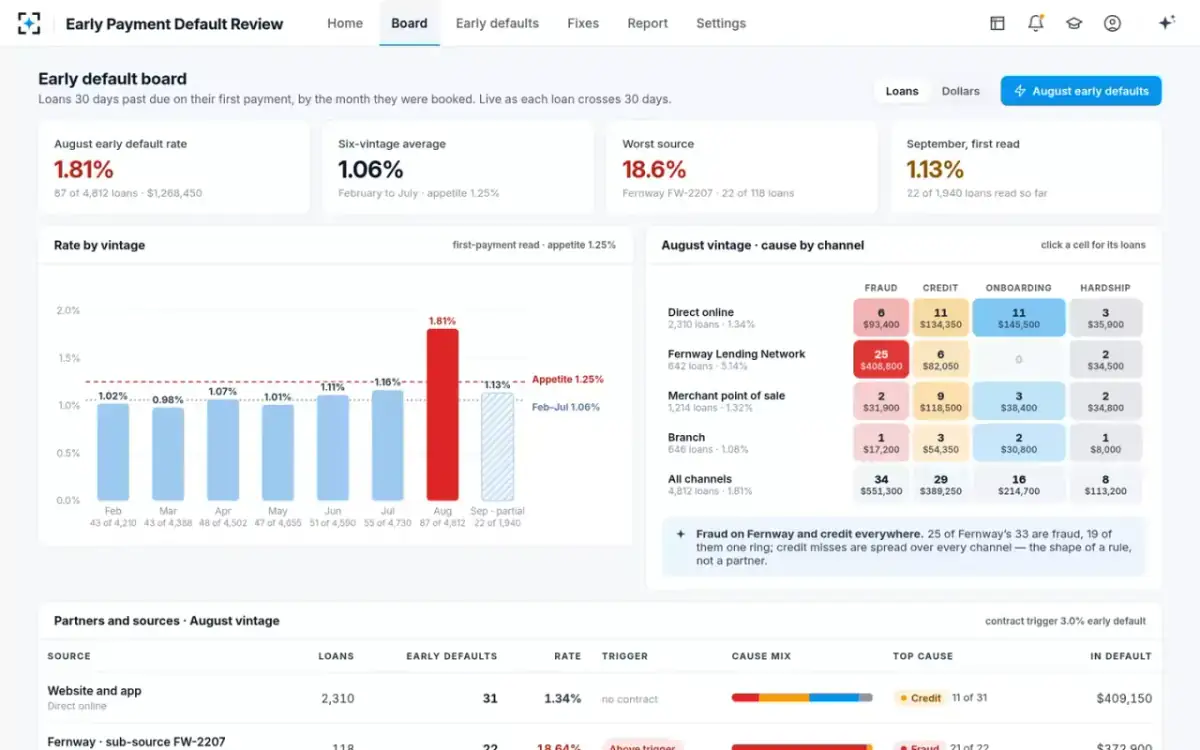1200x750 pixels.
Task: Select the Direct online Fraud cell
Action: click(x=881, y=318)
